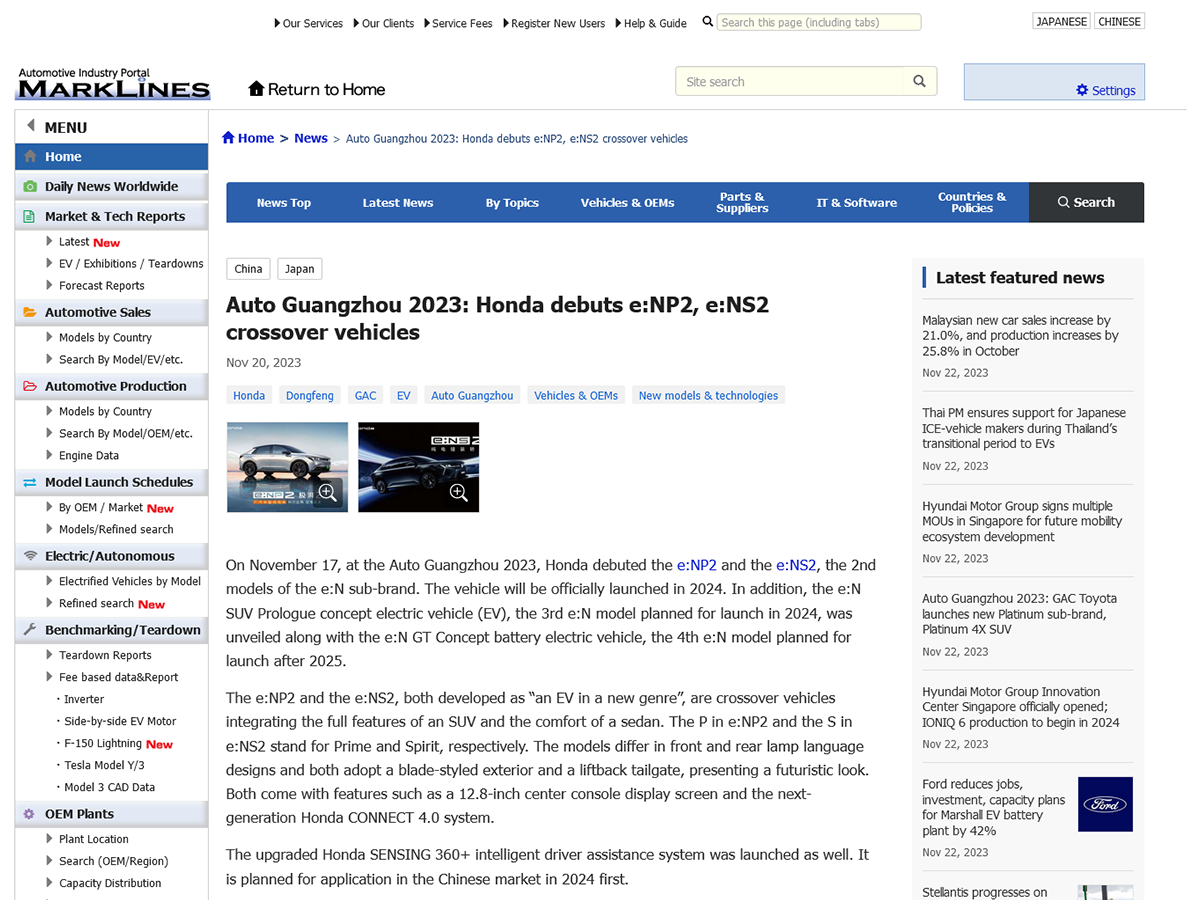Open the e:NP2 link in the article
Image resolution: width=1200 pixels, height=900 pixels.
tap(697, 565)
